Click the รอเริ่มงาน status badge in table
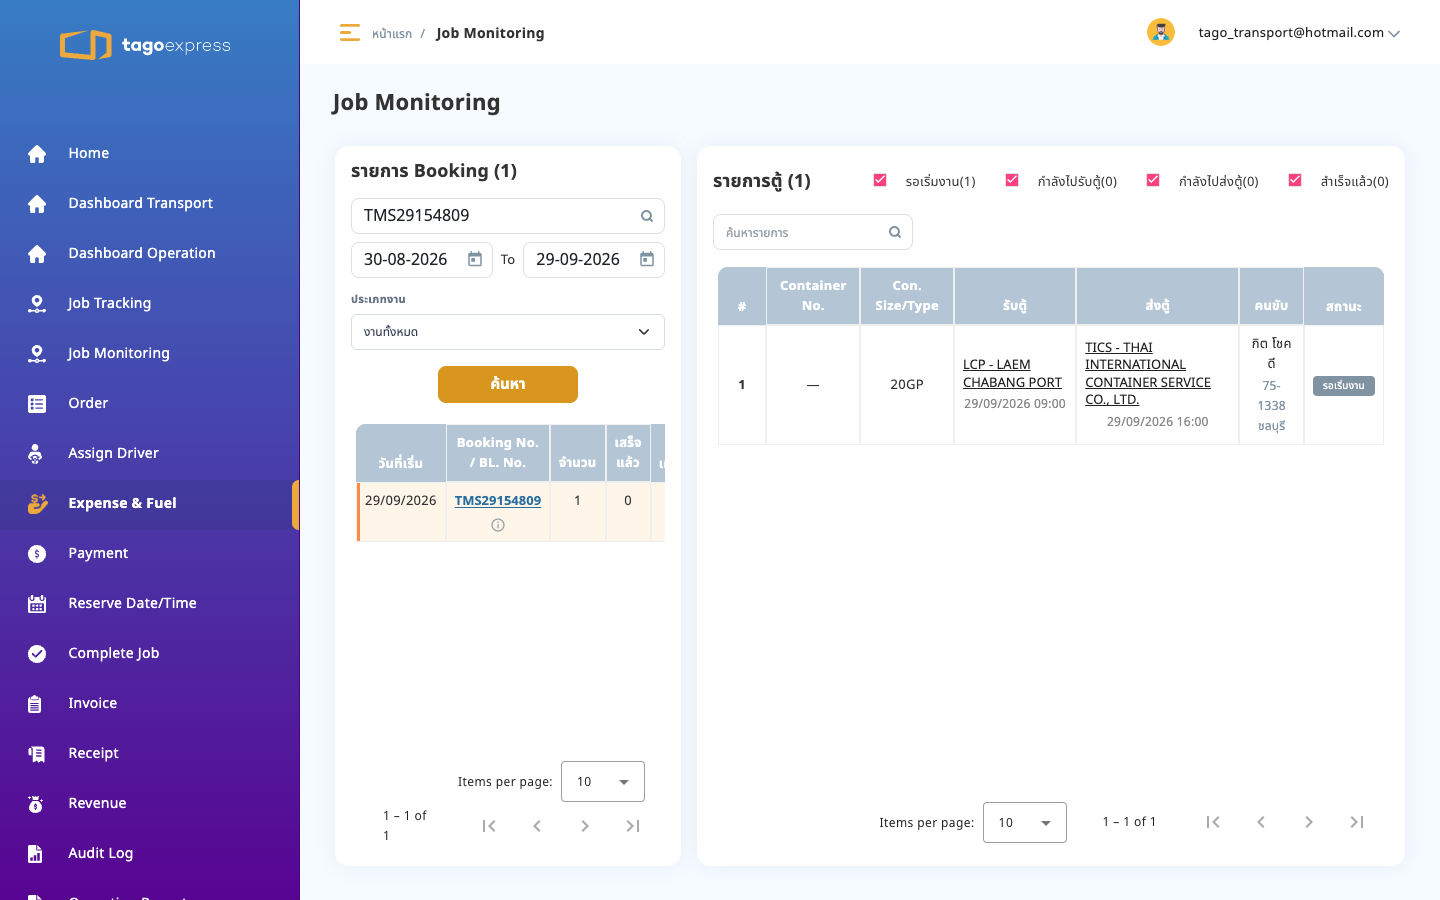The width and height of the screenshot is (1440, 900). (x=1344, y=386)
